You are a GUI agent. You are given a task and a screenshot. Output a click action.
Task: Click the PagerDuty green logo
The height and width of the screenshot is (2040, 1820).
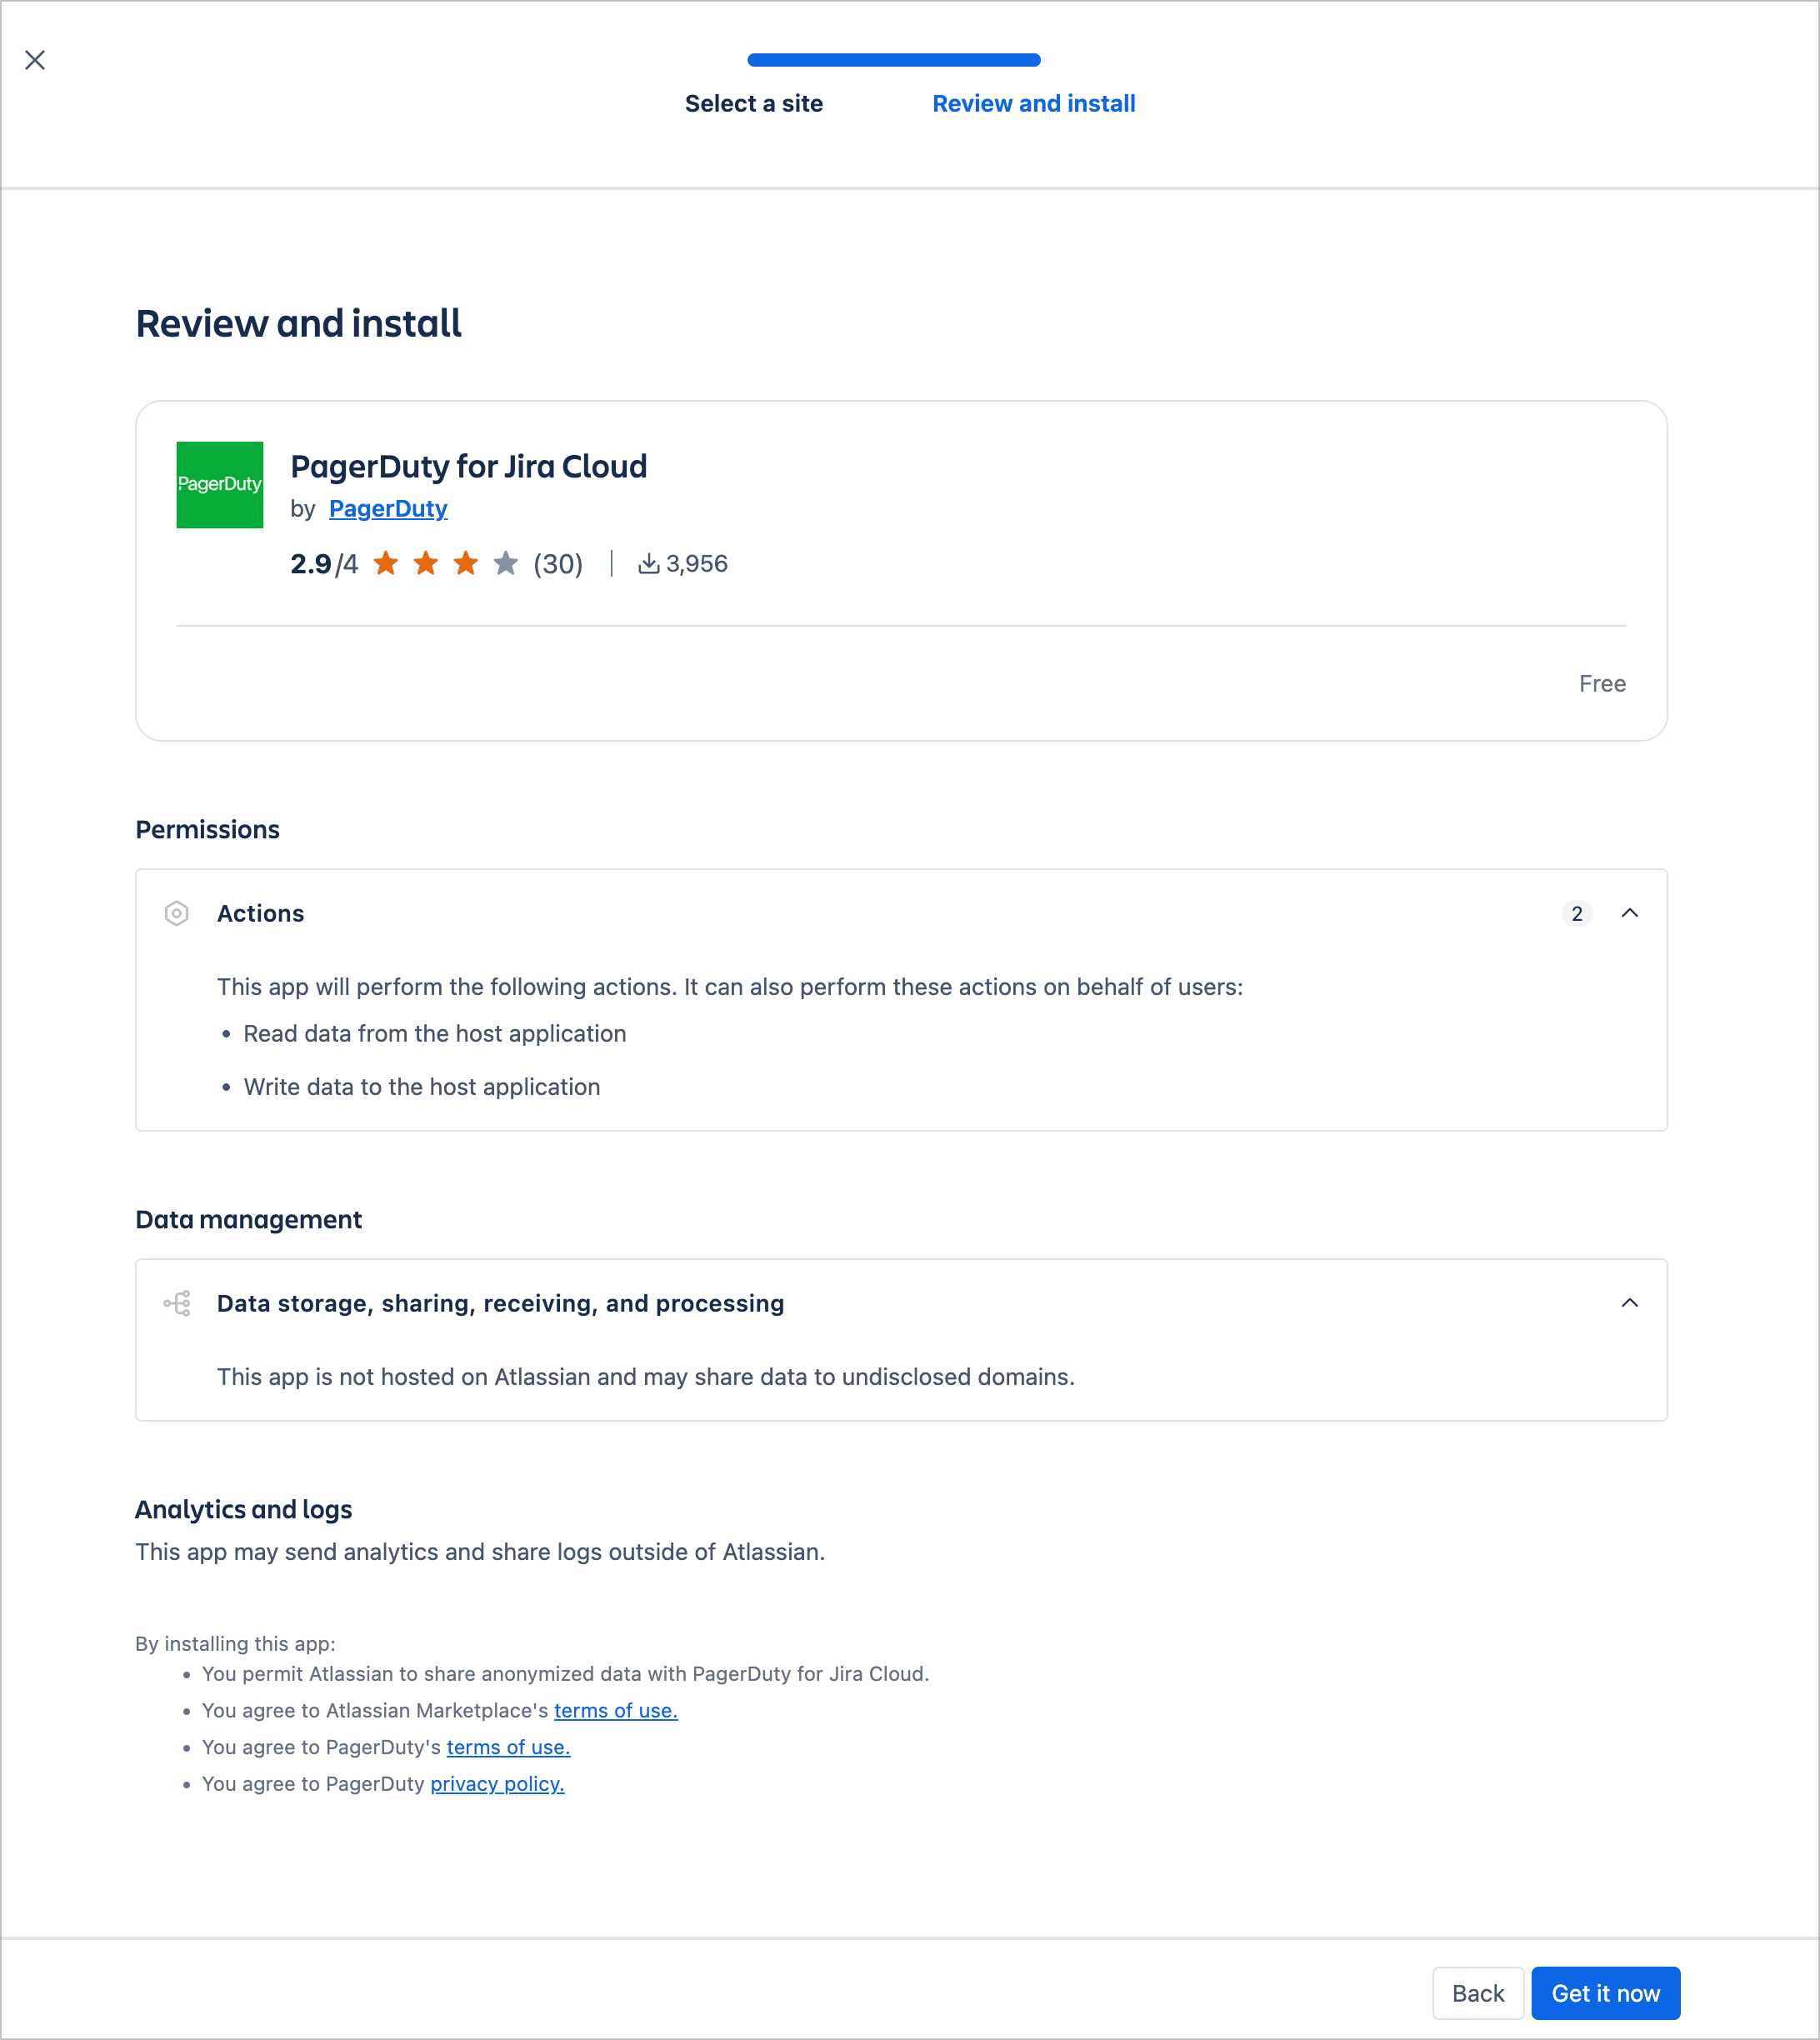[x=219, y=485]
